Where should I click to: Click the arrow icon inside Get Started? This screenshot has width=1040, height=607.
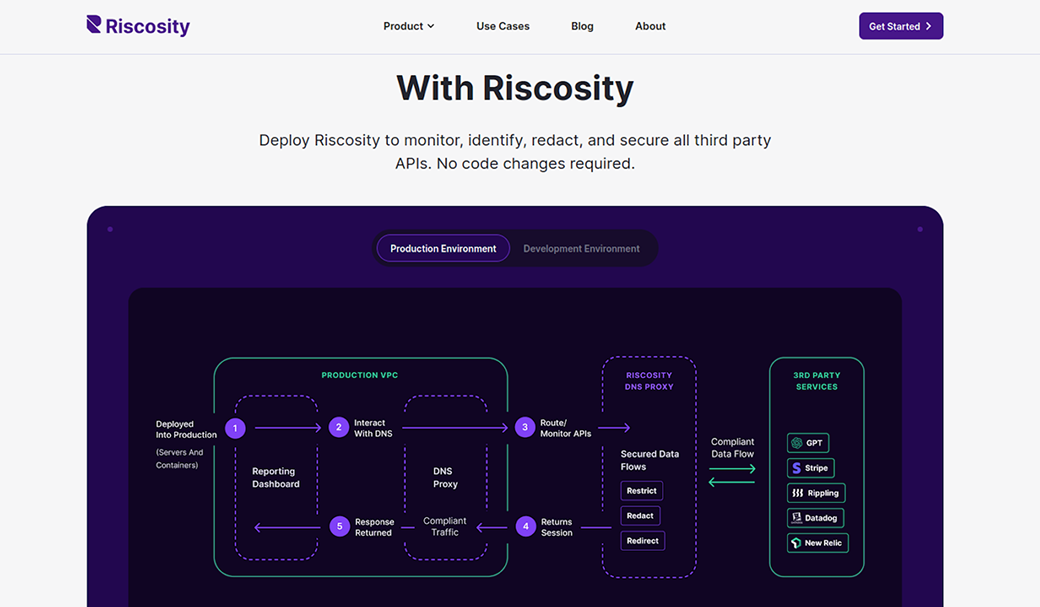click(929, 27)
